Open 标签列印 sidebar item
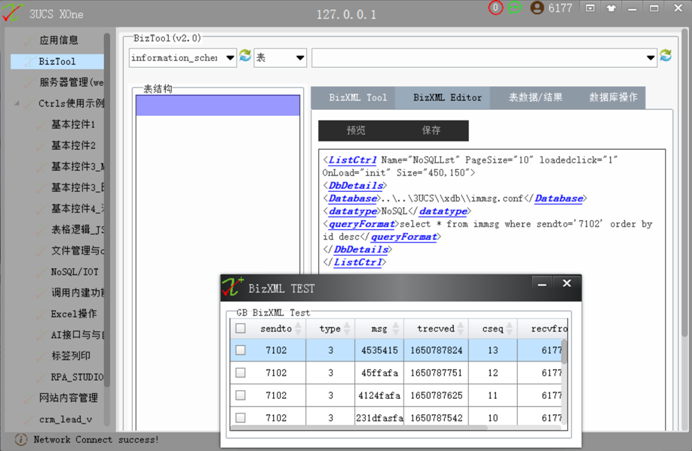Viewport: 692px width, 451px height. 71,356
